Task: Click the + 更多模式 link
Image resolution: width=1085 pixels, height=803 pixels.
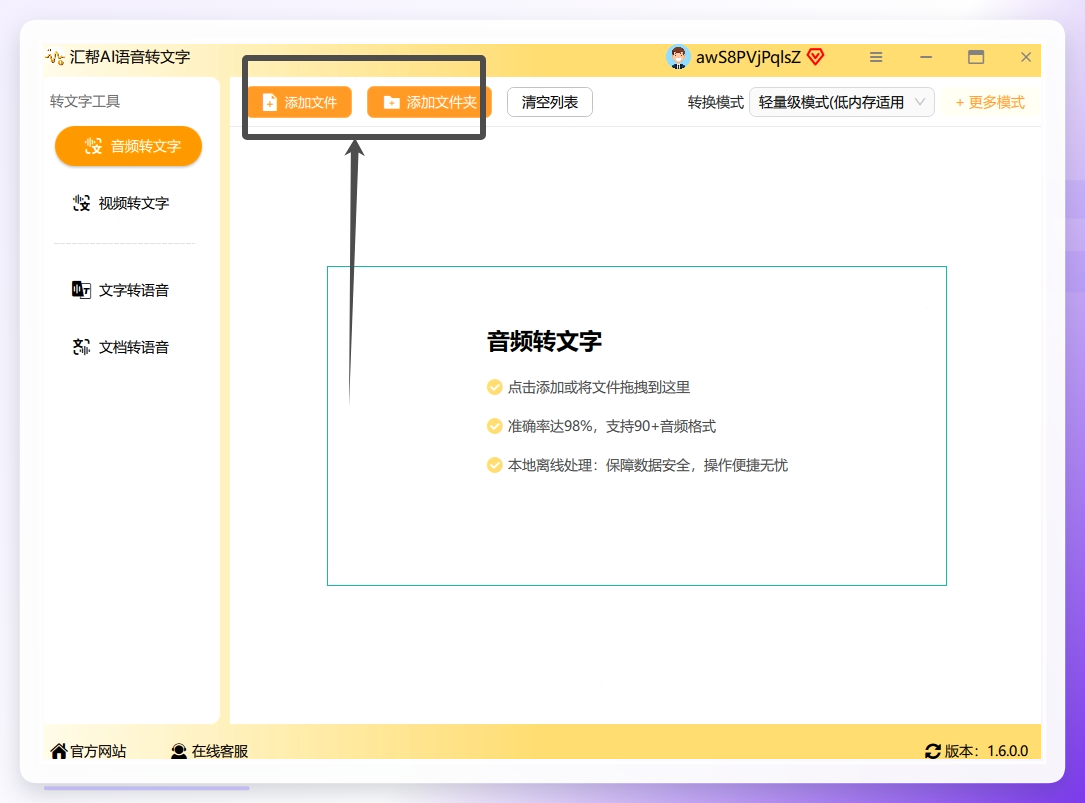Action: (990, 102)
